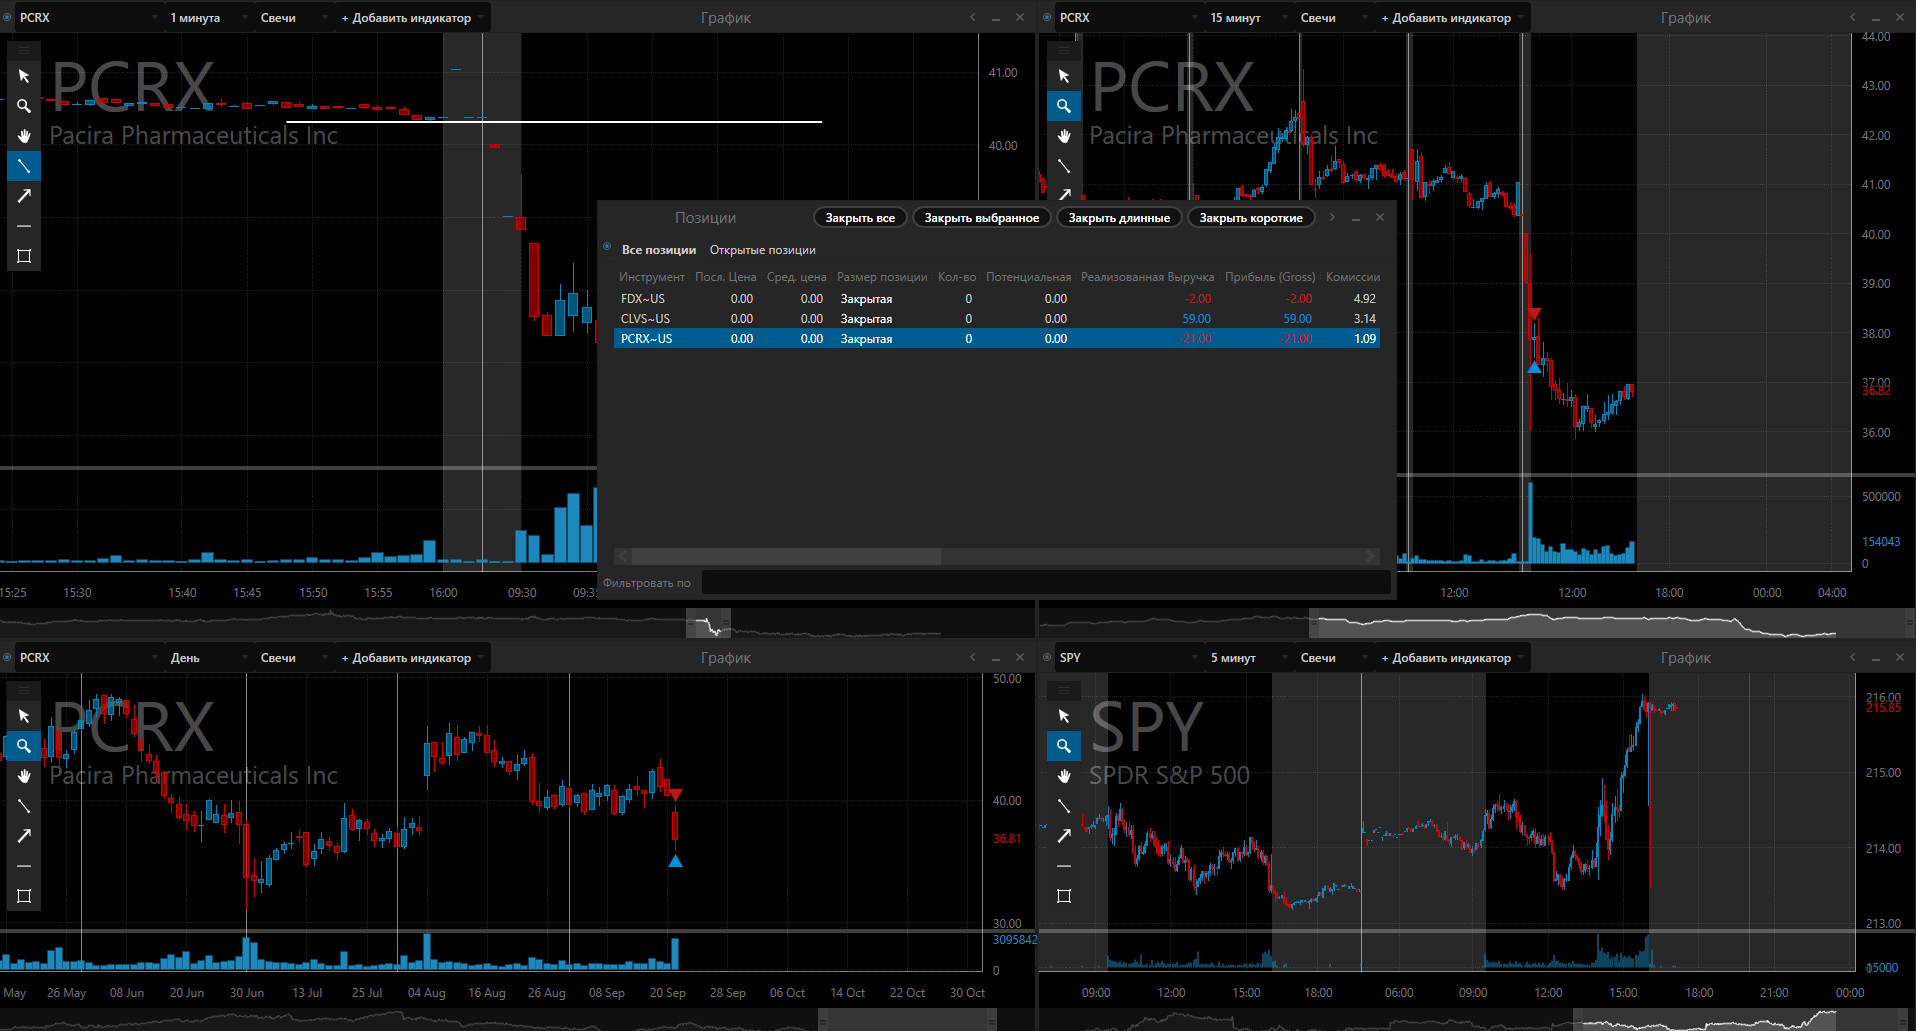This screenshot has width=1916, height=1031.
Task: Click the navigator range handle under PCRX 1-minute chart
Action: pos(709,624)
